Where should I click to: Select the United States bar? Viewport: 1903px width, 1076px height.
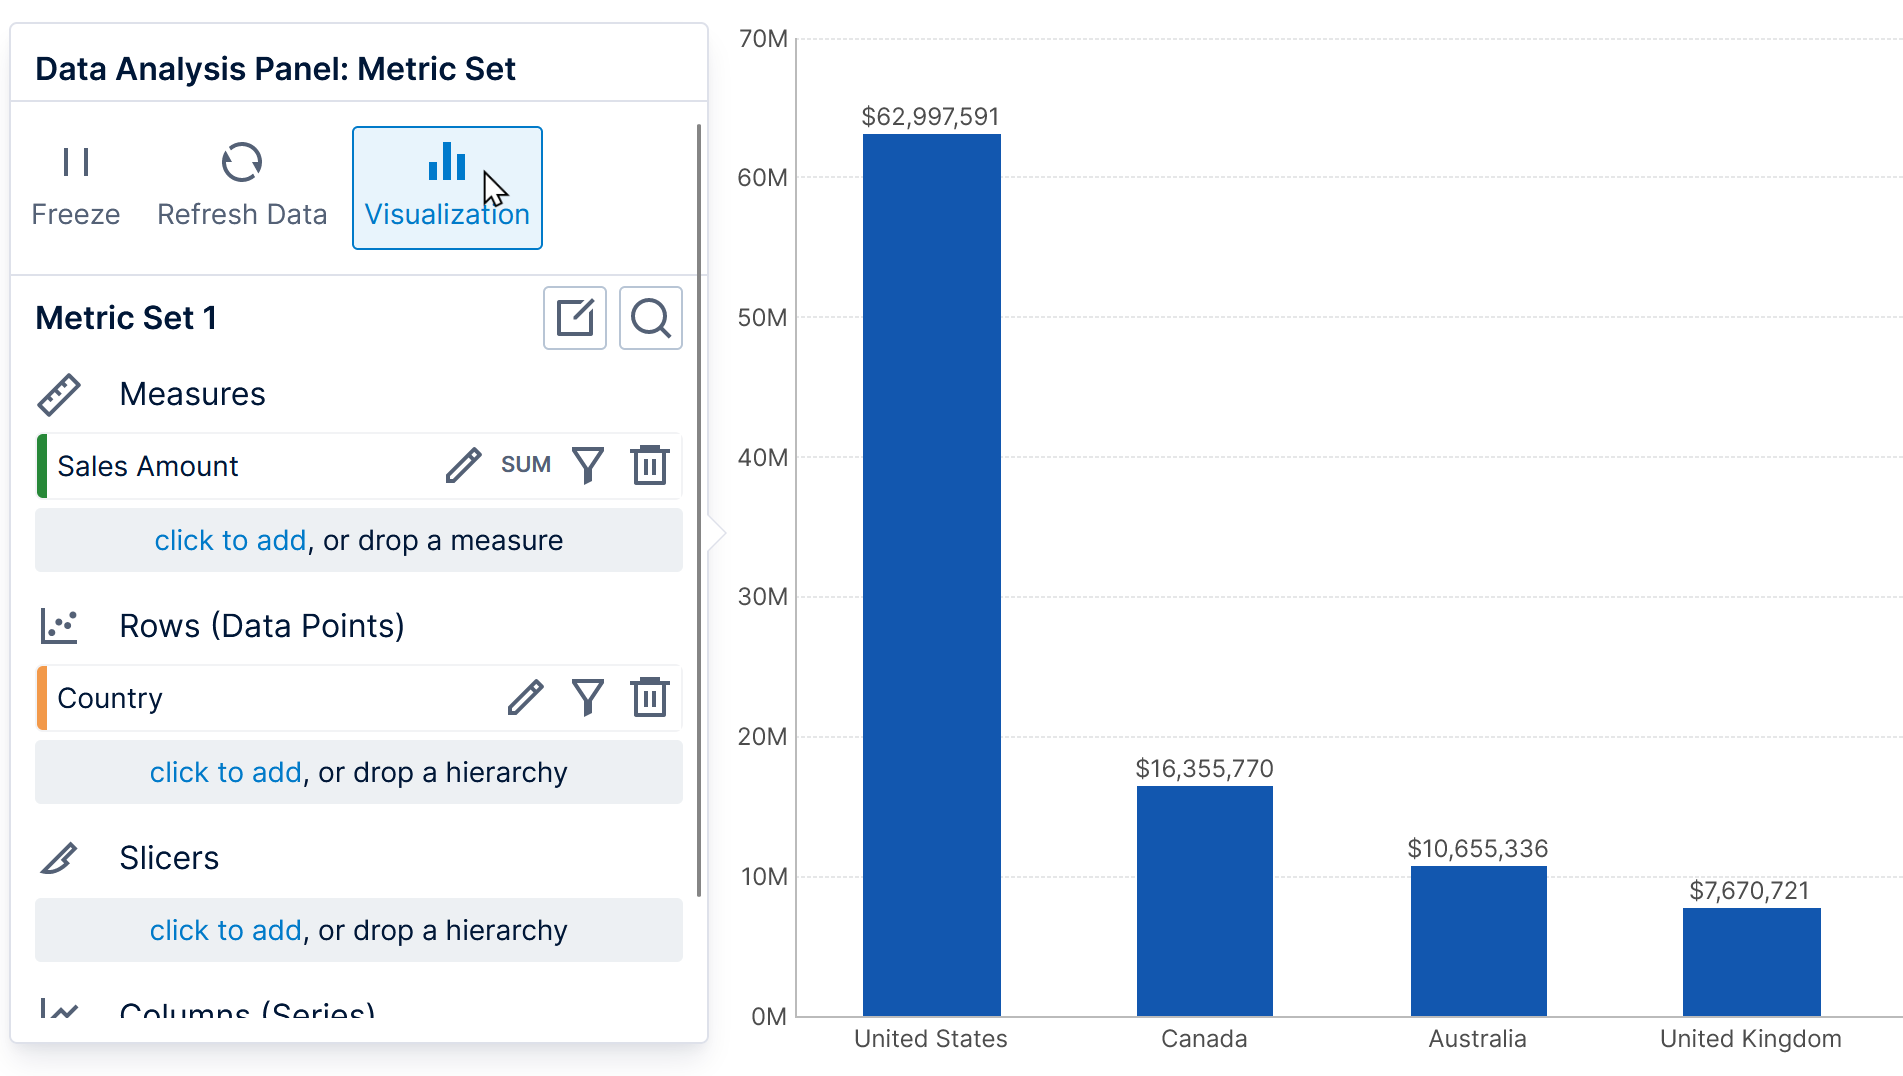click(x=931, y=575)
